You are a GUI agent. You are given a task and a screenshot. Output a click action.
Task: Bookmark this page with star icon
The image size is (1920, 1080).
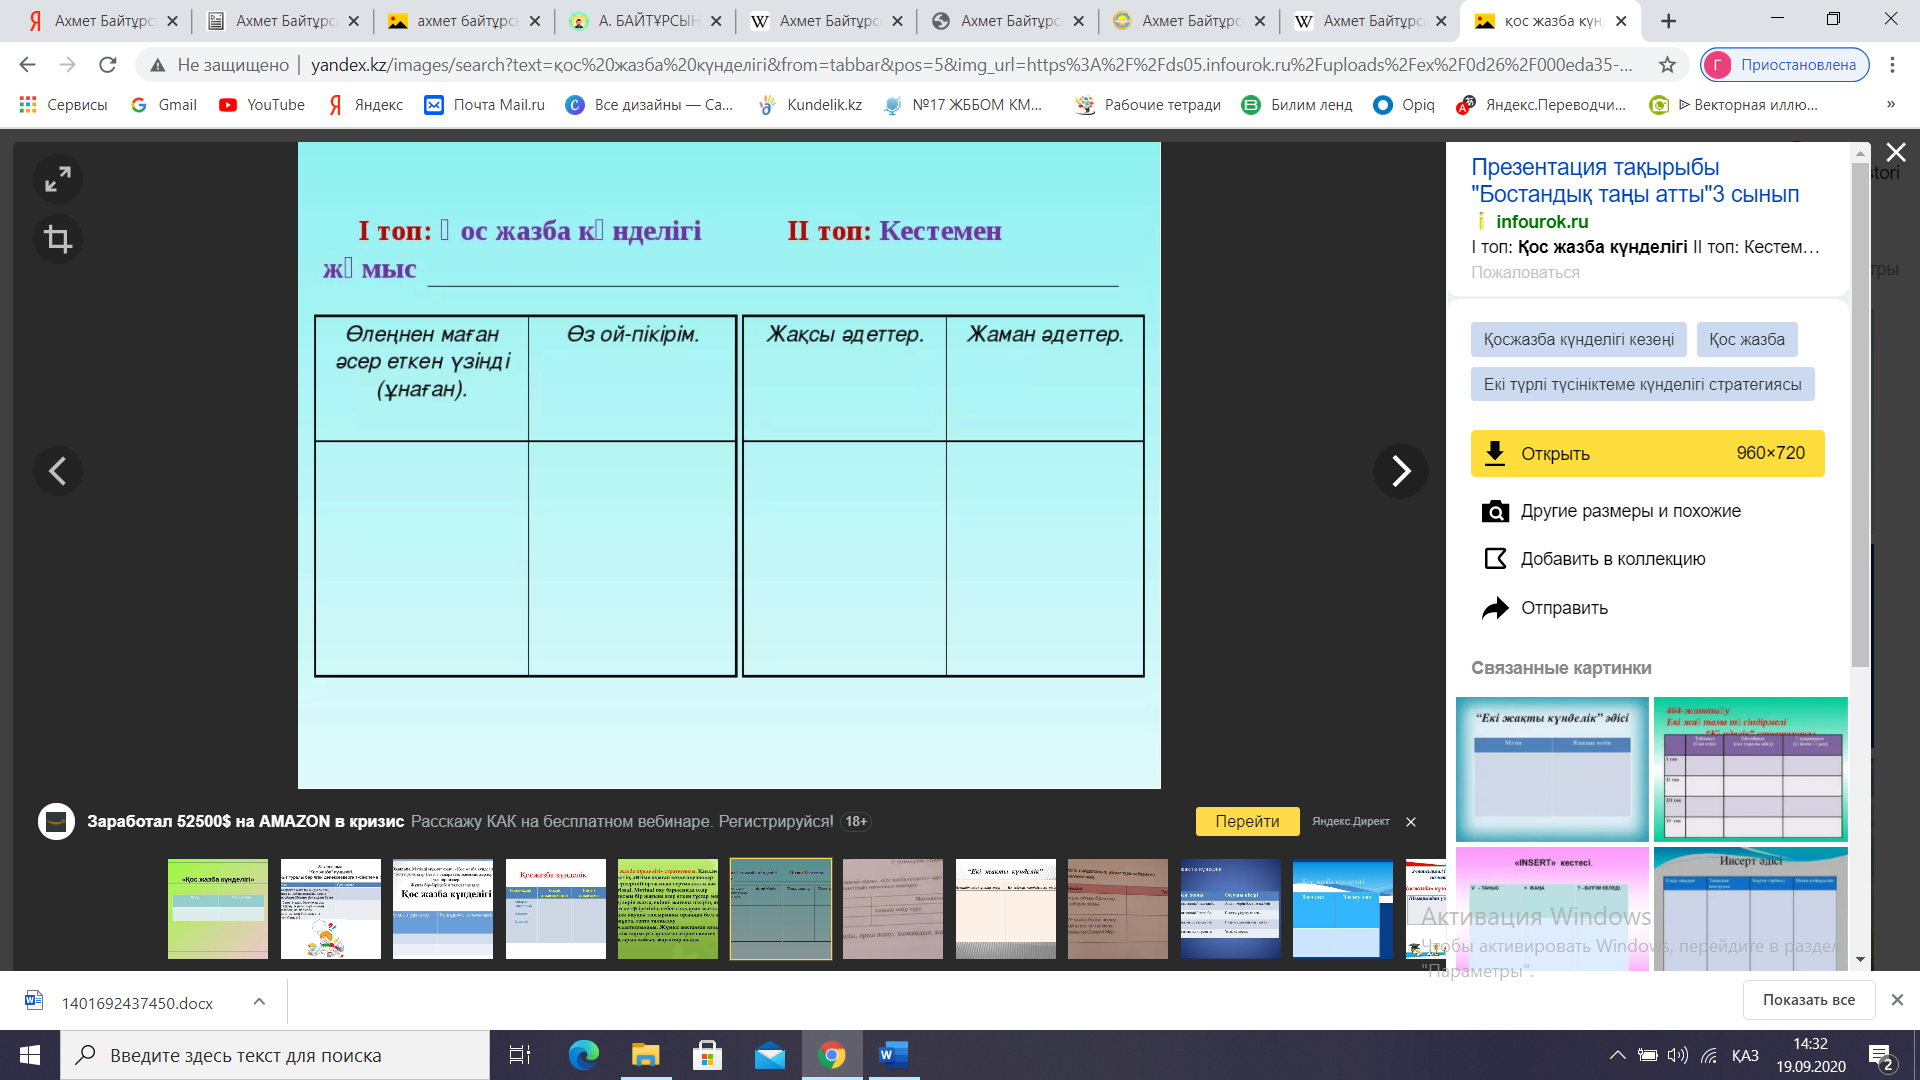point(1667,65)
